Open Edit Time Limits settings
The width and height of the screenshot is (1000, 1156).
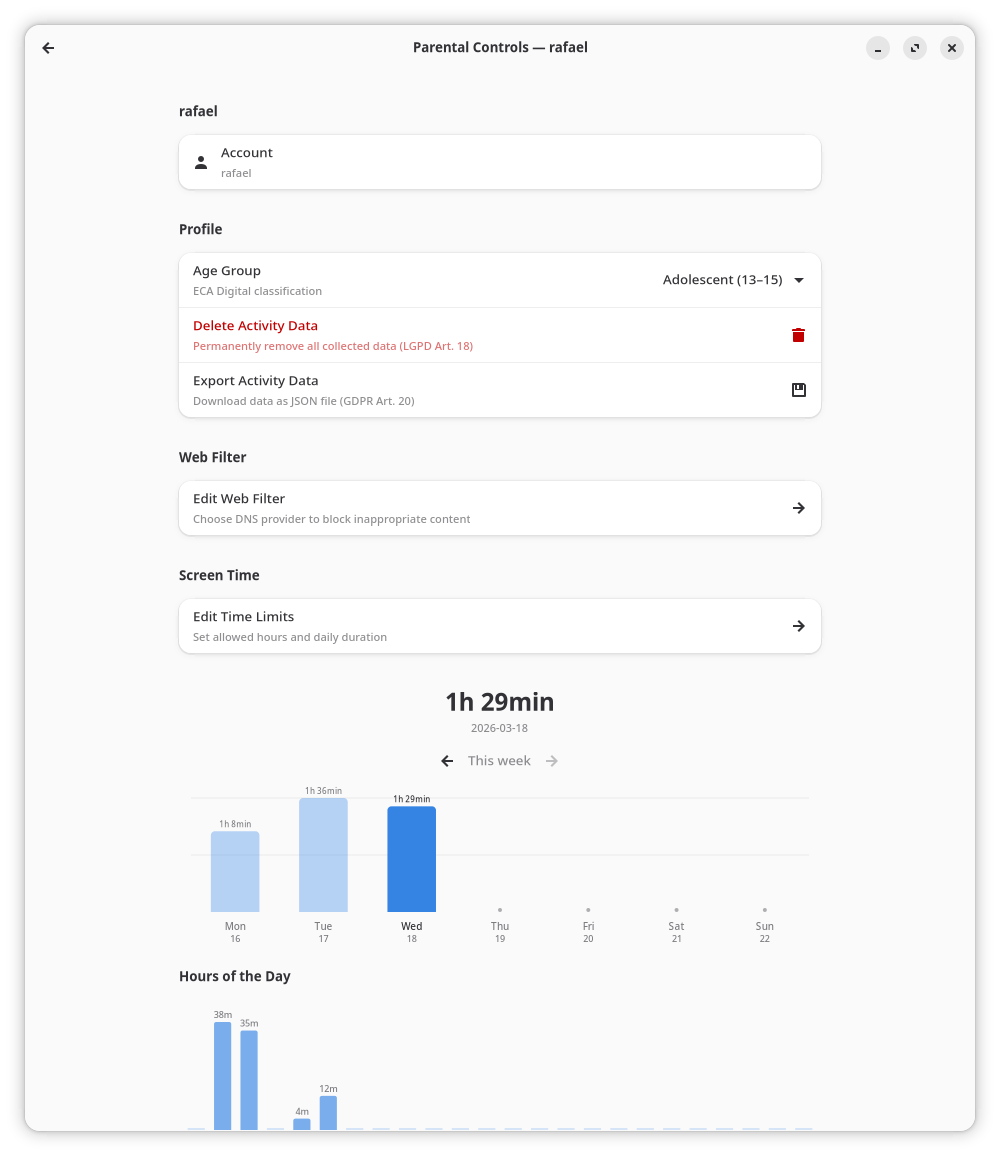(x=480, y=626)
